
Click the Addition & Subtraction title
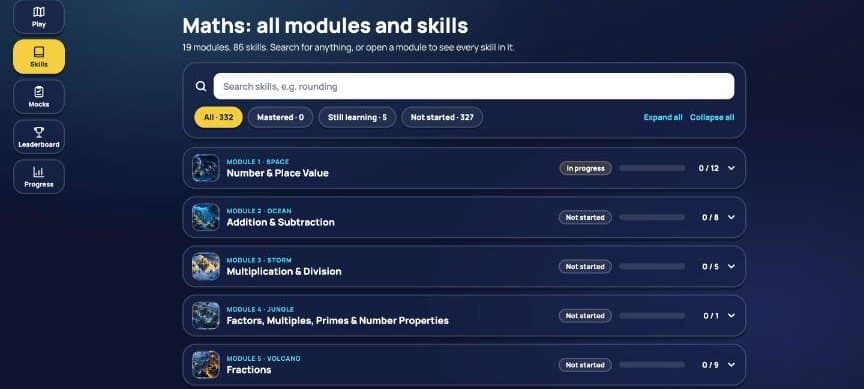tap(280, 222)
